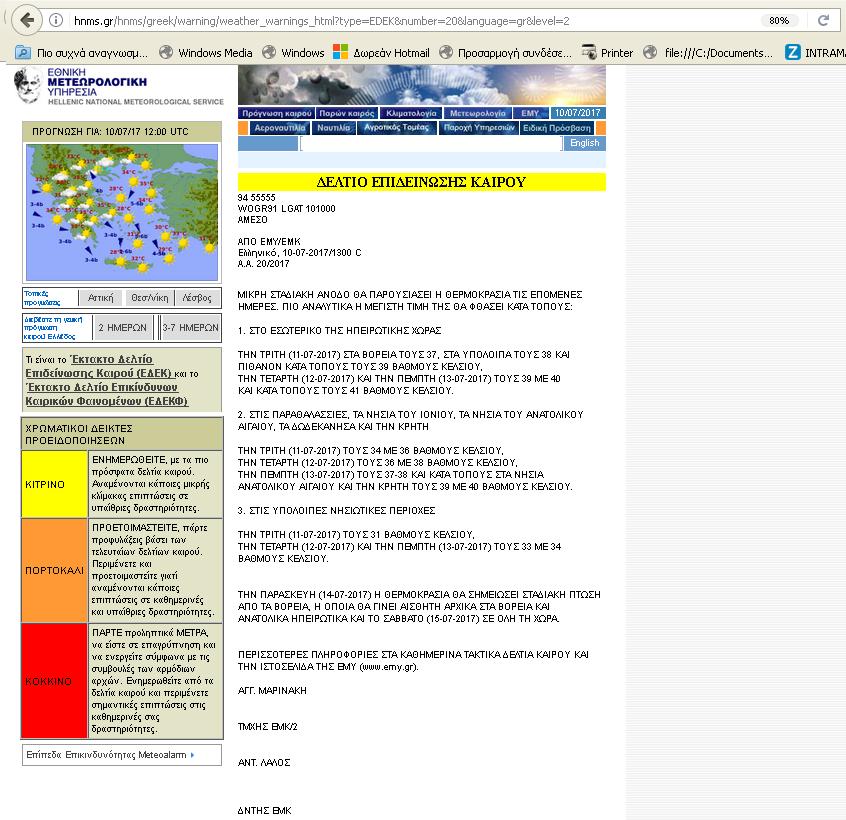Open the 'Προσαρμογή συνδέσε...' bookmark
The height and width of the screenshot is (820, 846).
pyautogui.click(x=506, y=53)
